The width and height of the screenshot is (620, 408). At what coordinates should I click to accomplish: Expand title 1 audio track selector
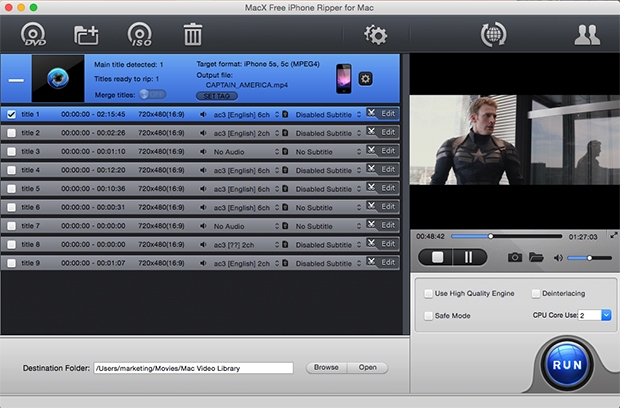click(x=277, y=114)
